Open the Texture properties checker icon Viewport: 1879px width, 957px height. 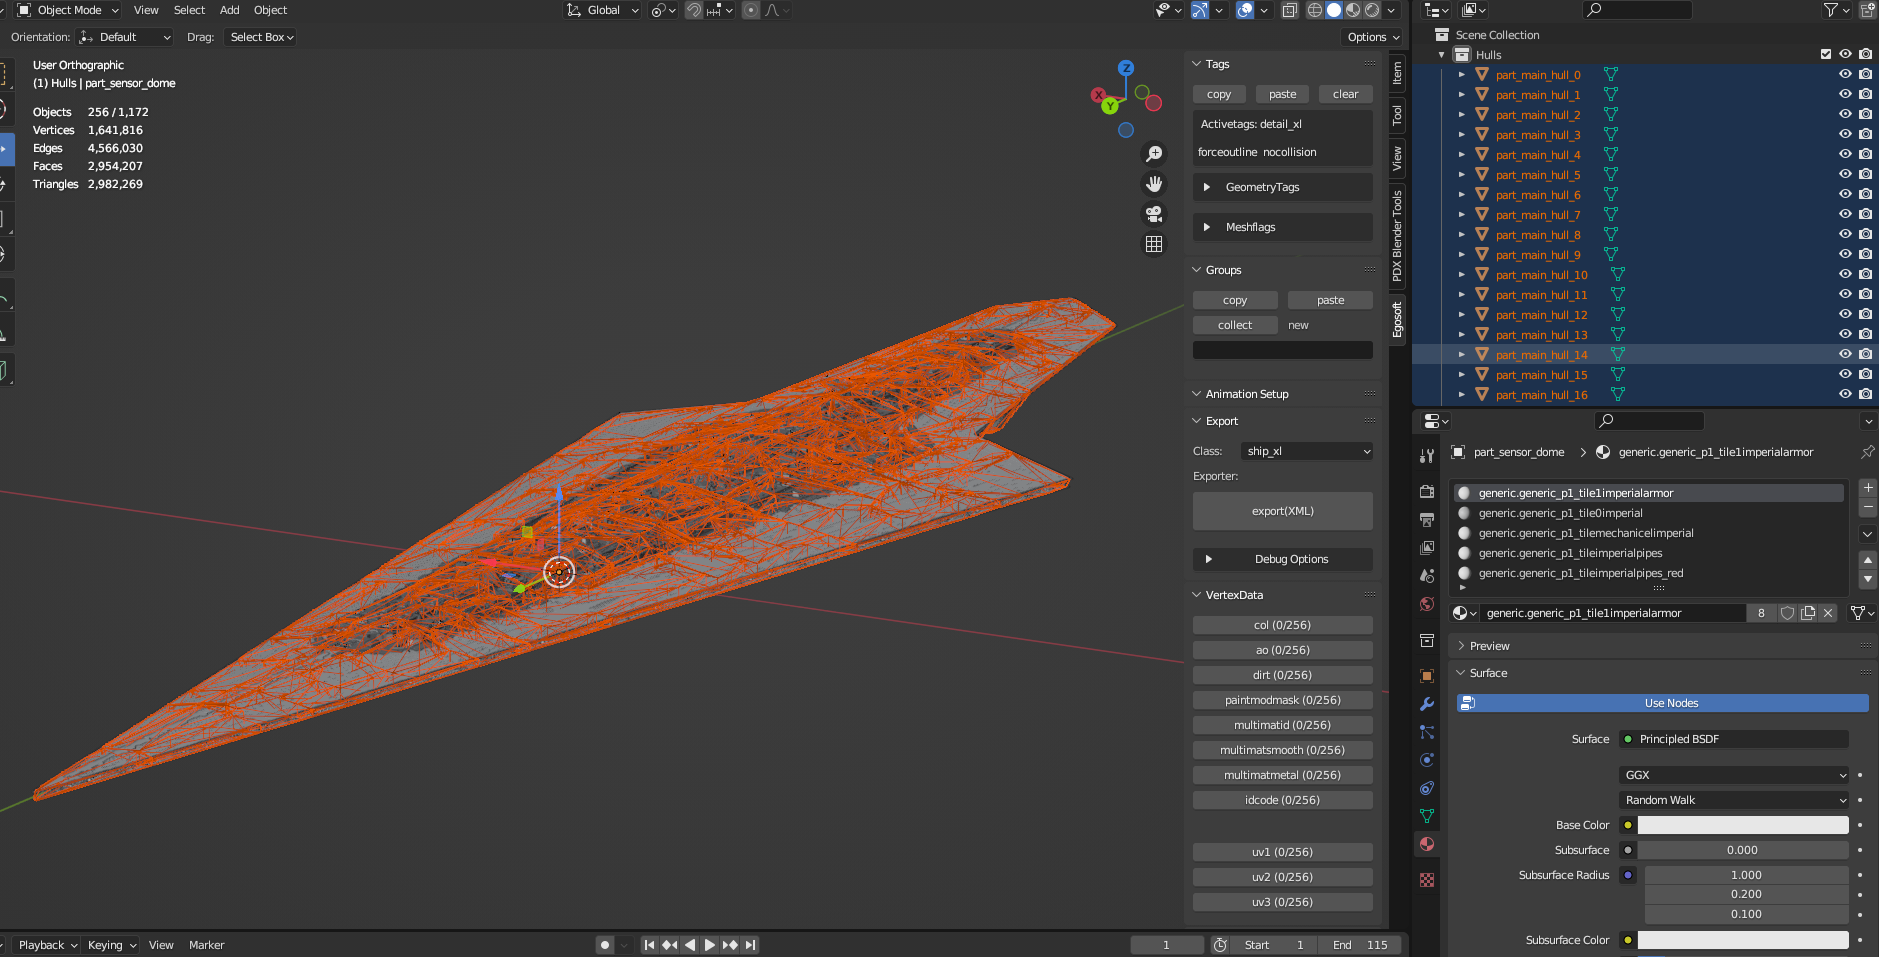pos(1427,880)
